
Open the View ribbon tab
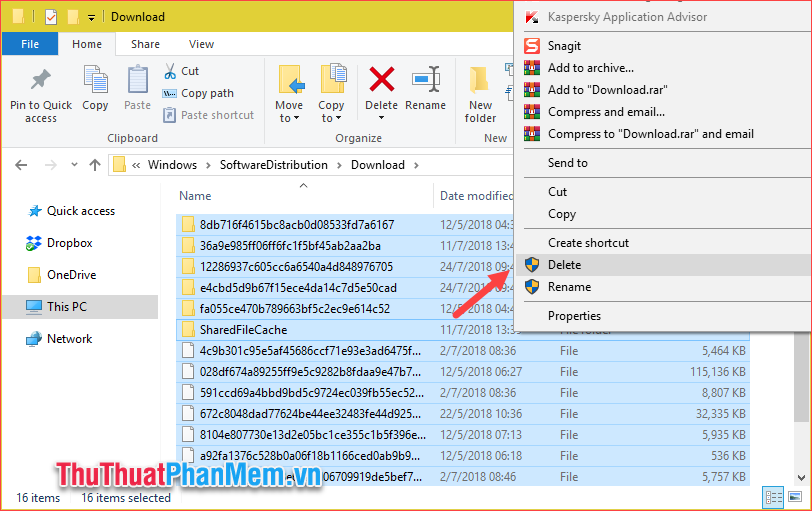click(x=201, y=44)
